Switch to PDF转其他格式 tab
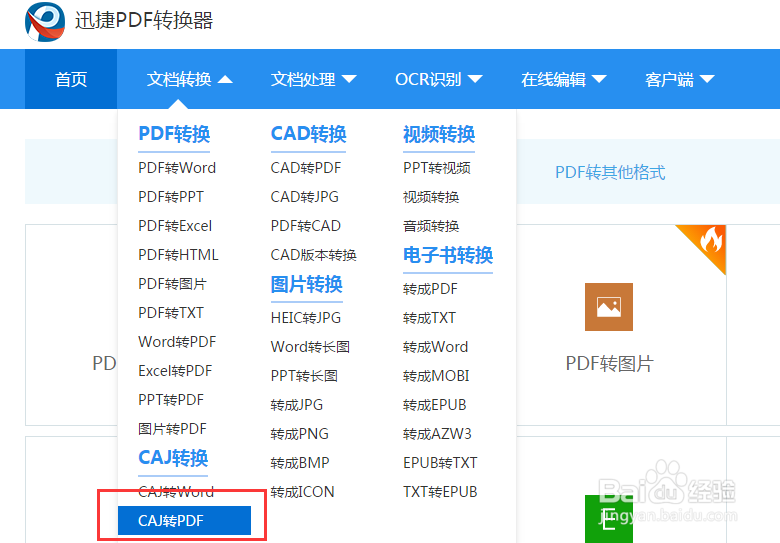Screen dimensions: 780x543 (610, 173)
